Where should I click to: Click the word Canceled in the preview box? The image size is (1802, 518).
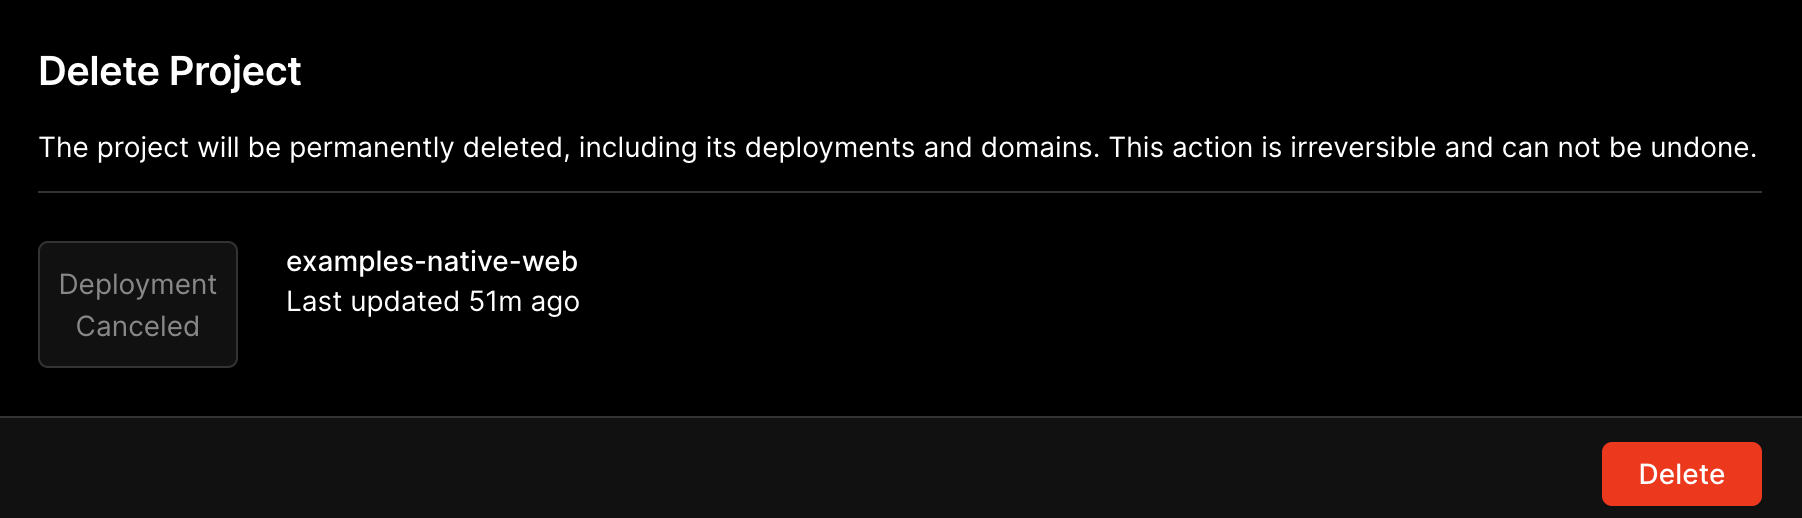tap(138, 326)
